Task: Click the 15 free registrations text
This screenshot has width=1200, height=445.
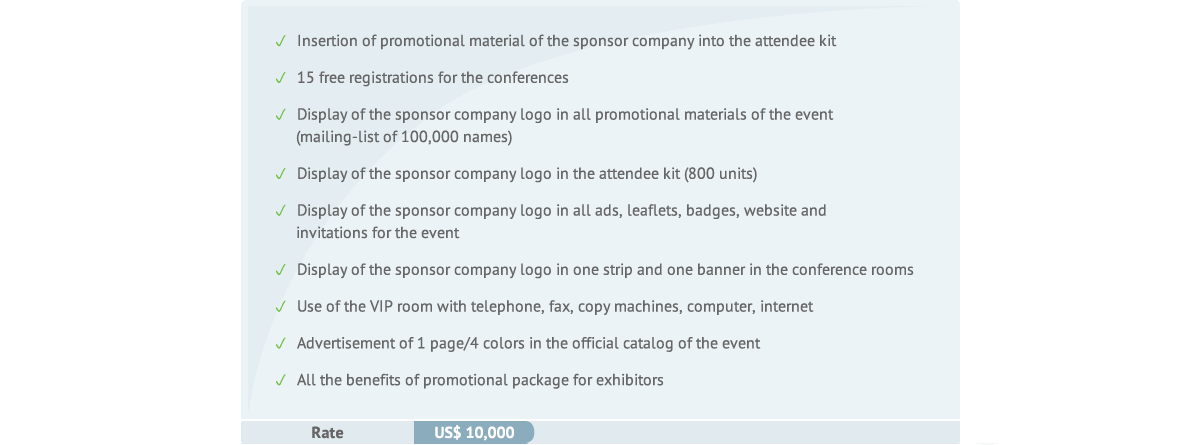Action: (x=432, y=78)
